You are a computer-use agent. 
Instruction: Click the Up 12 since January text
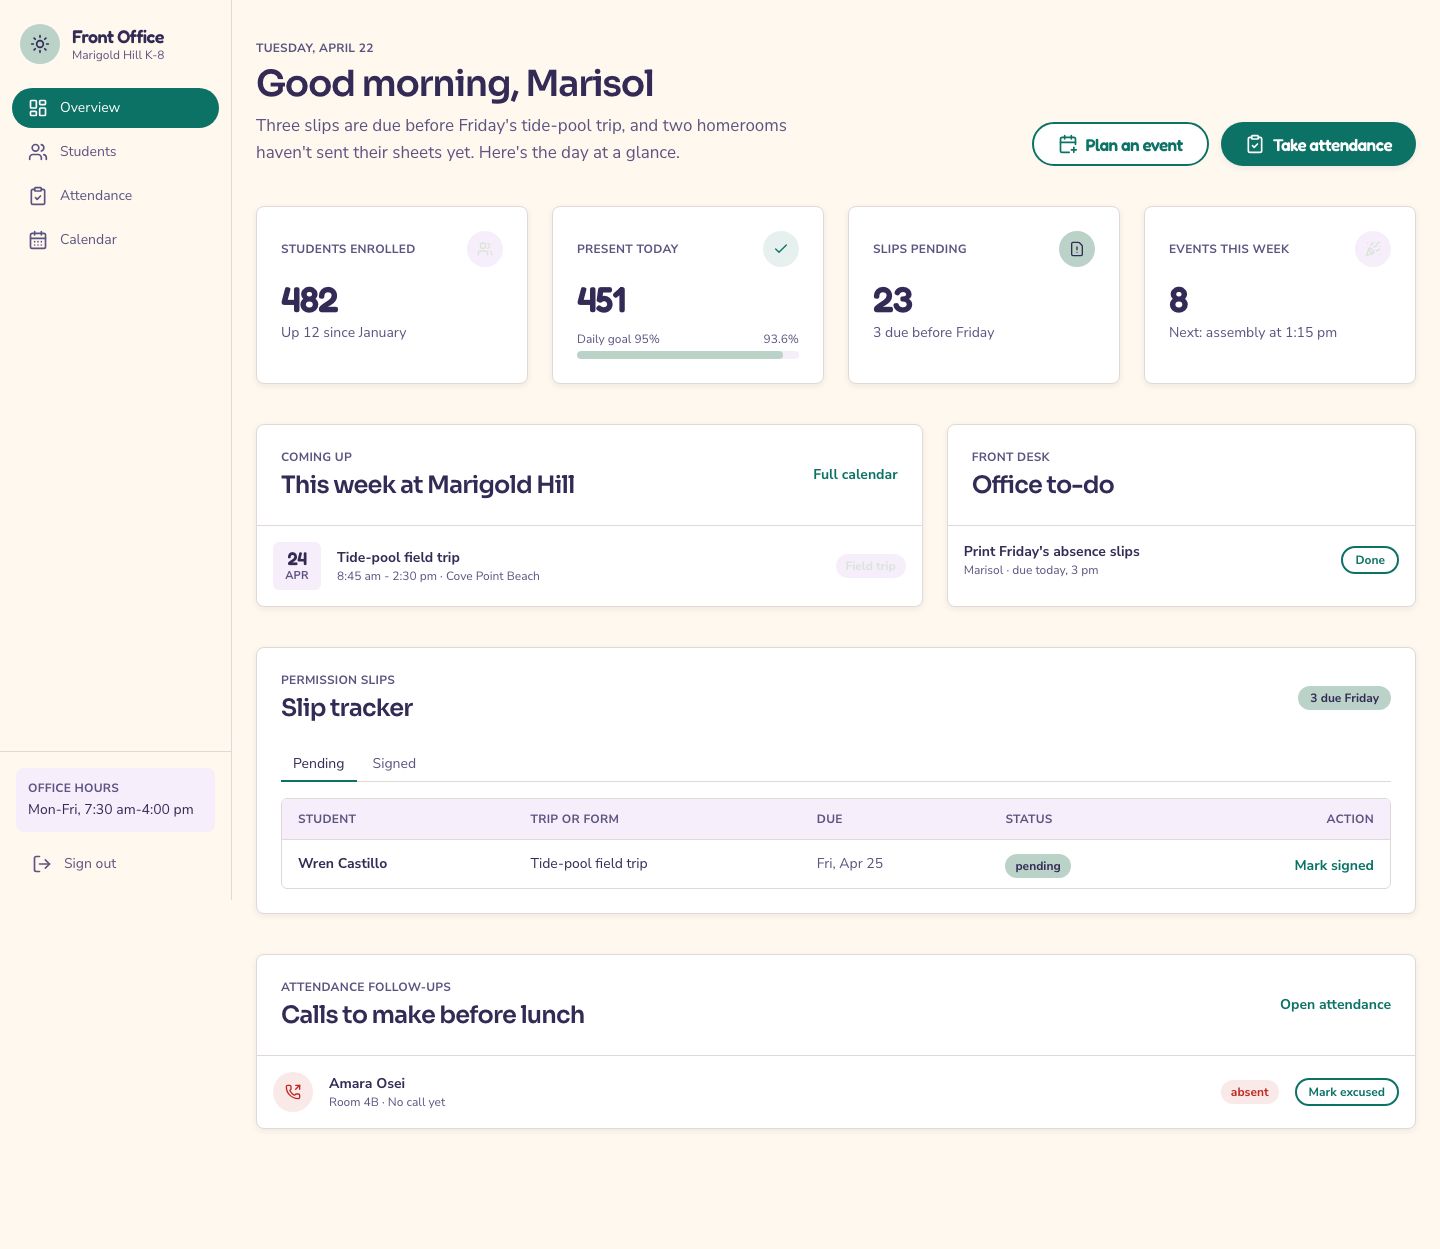click(x=344, y=332)
